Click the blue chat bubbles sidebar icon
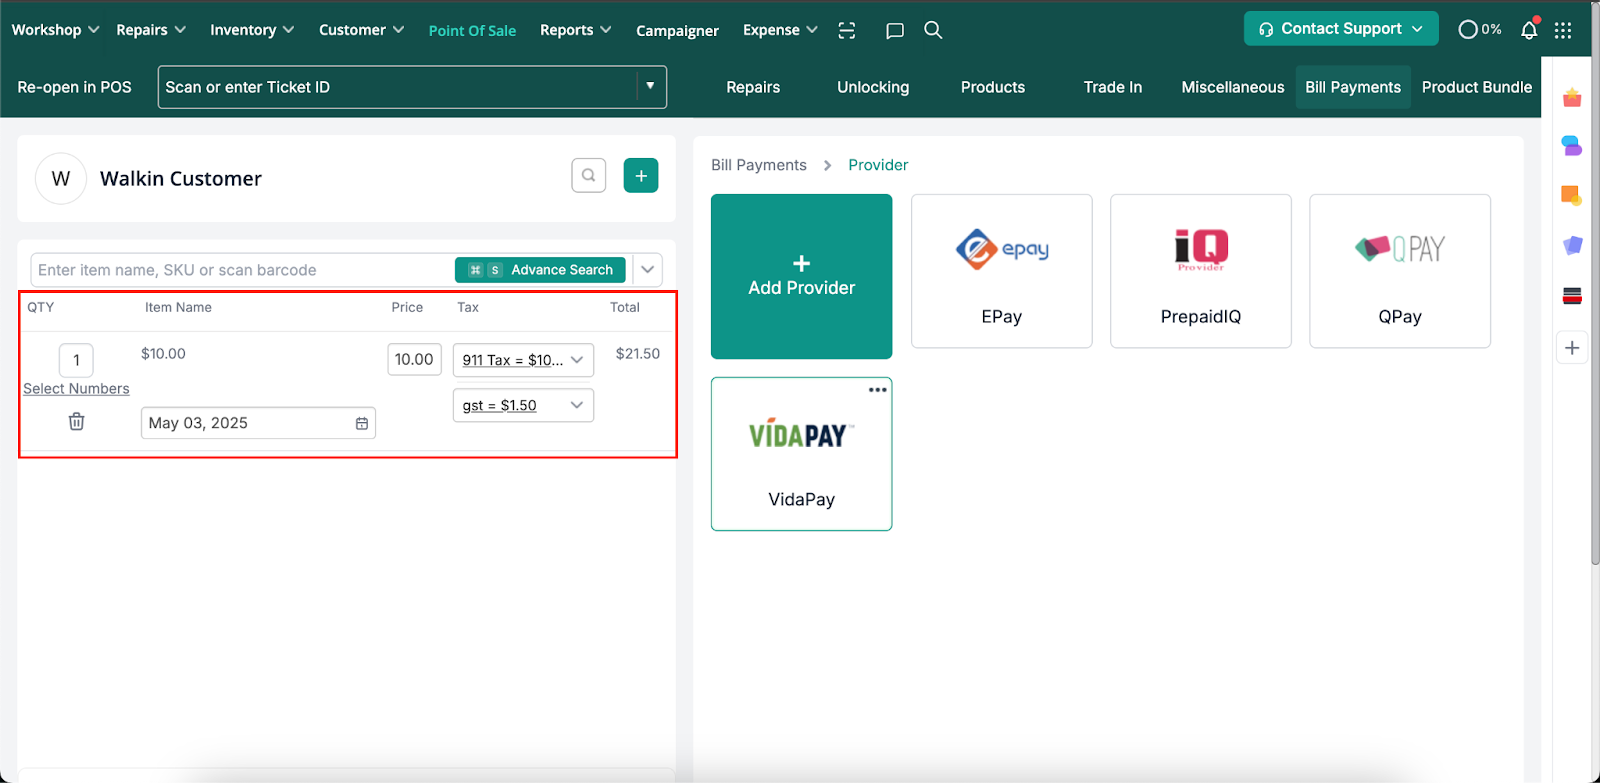The height and width of the screenshot is (783, 1600). [x=1572, y=146]
